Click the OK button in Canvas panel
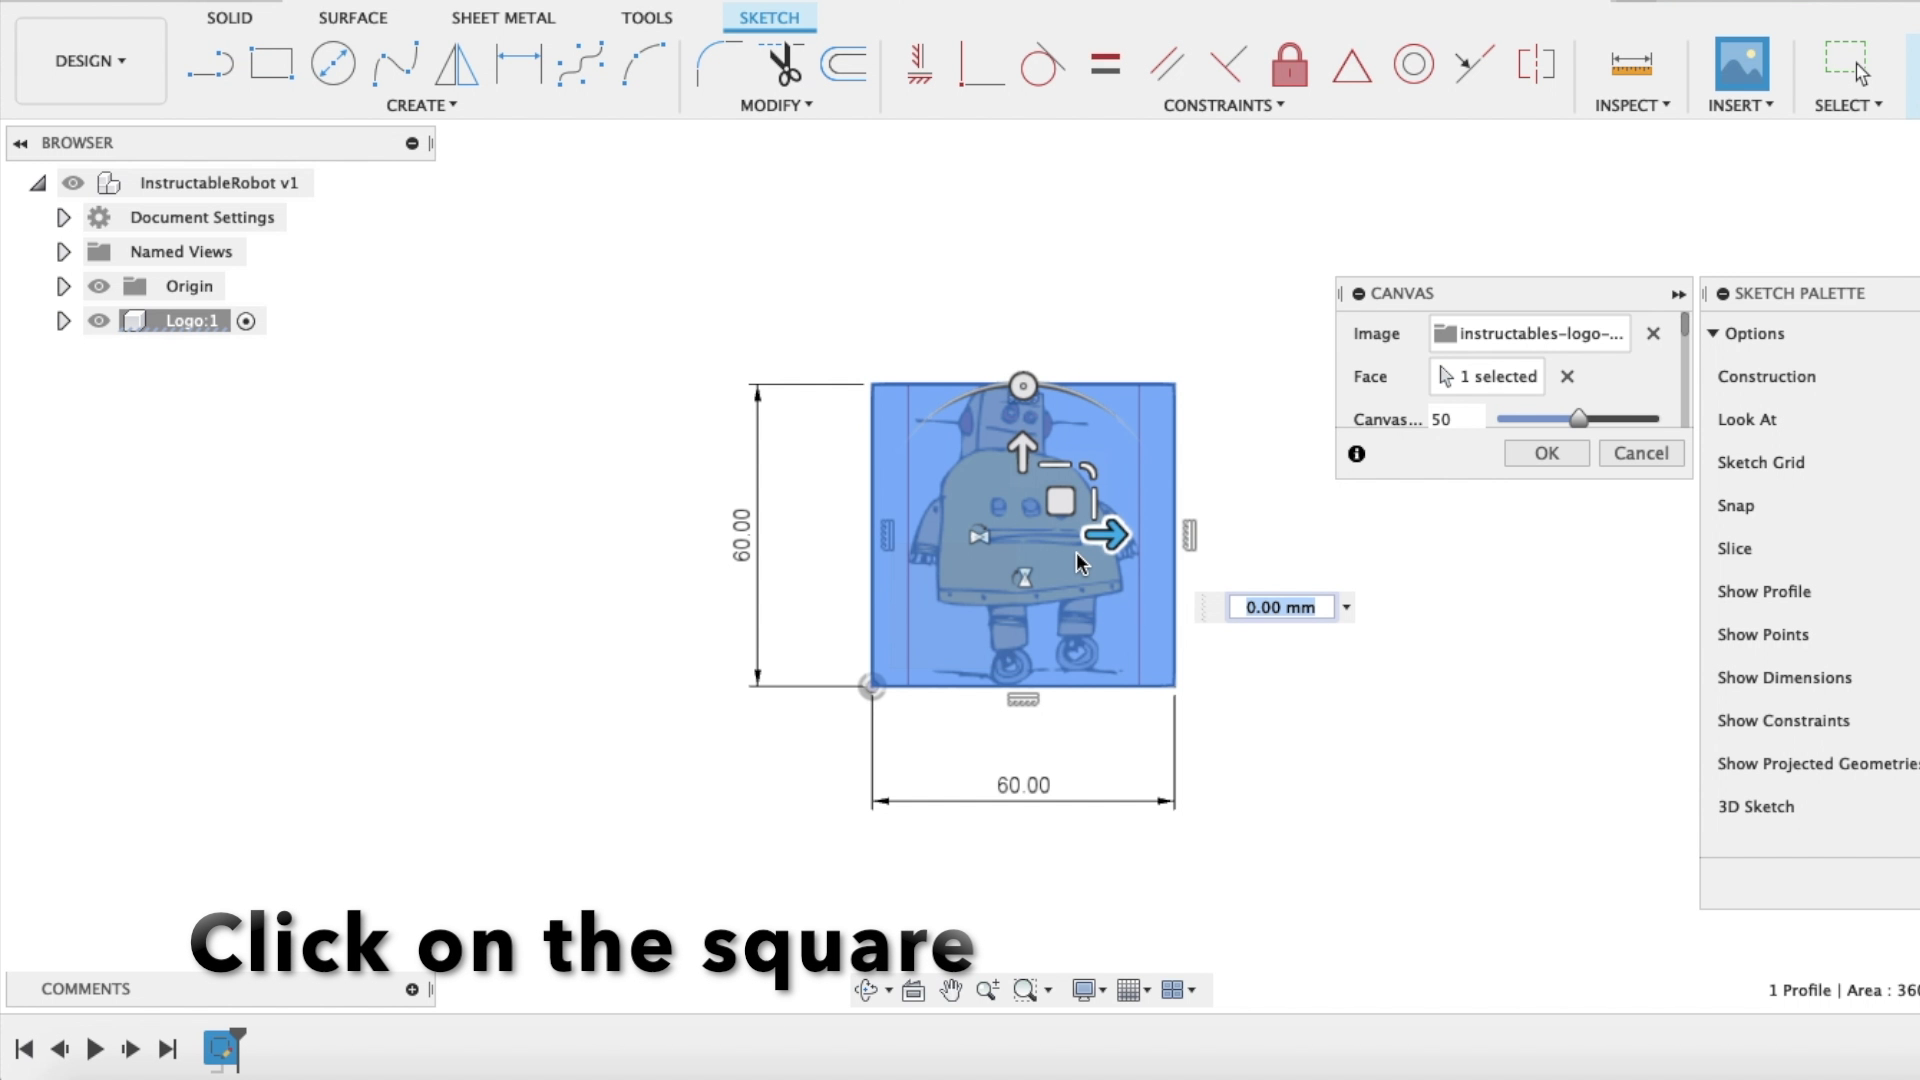This screenshot has width=1920, height=1080. coord(1547,452)
